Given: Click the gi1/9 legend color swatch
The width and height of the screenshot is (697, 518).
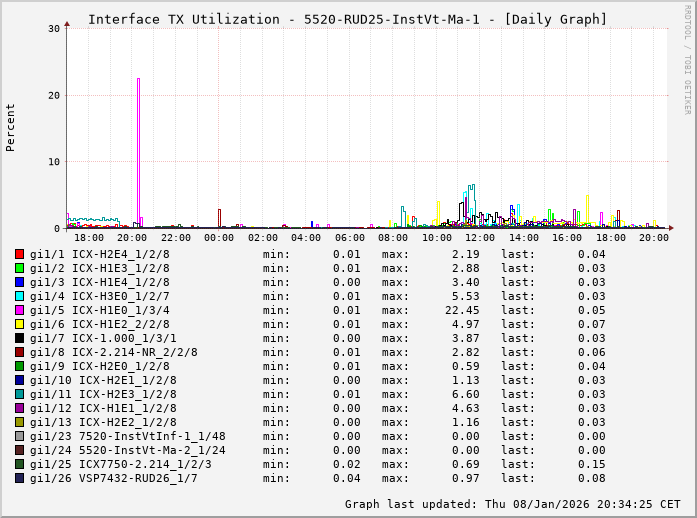Looking at the screenshot, I should [x=20, y=366].
